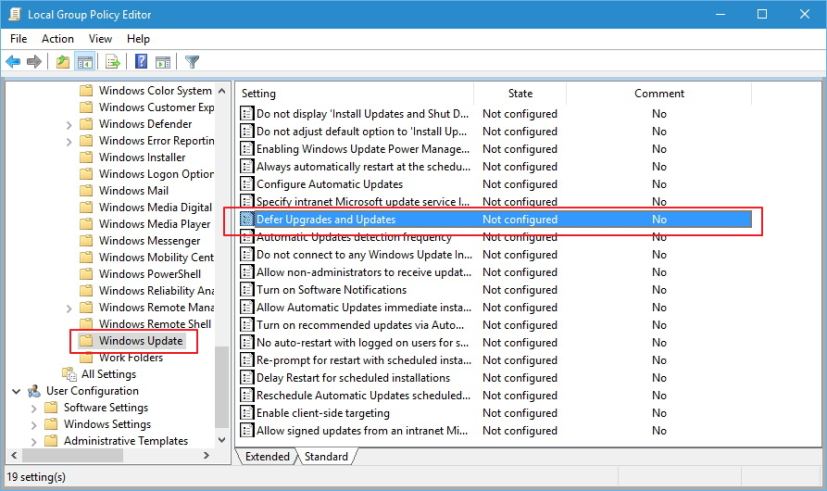The height and width of the screenshot is (491, 827).
Task: Select 'Reschedule Automatic Updates scheduled...' setting
Action: click(x=363, y=395)
